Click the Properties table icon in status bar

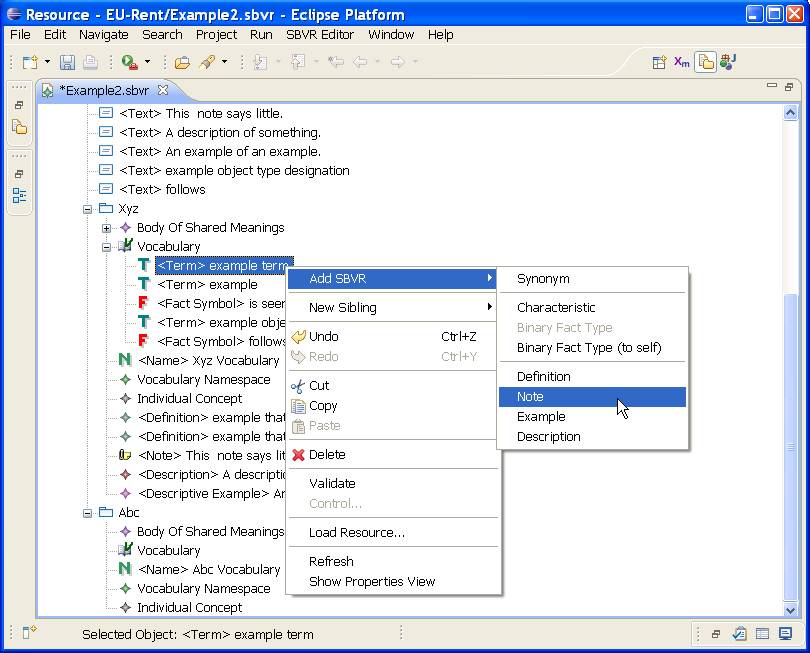click(x=762, y=633)
